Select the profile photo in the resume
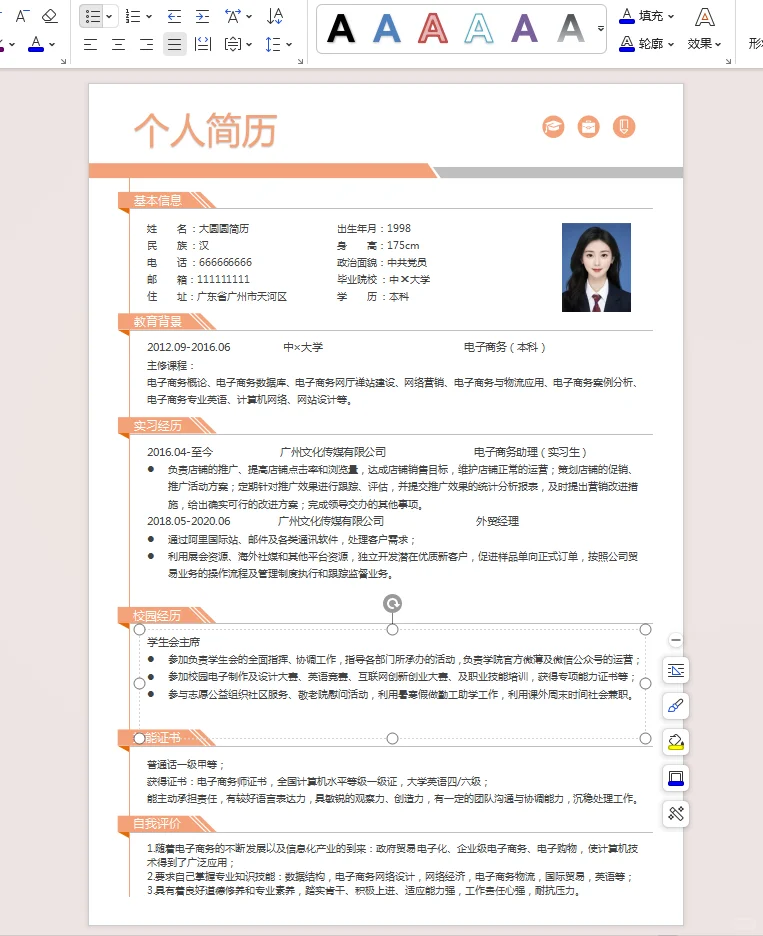This screenshot has width=763, height=936. pos(596,267)
